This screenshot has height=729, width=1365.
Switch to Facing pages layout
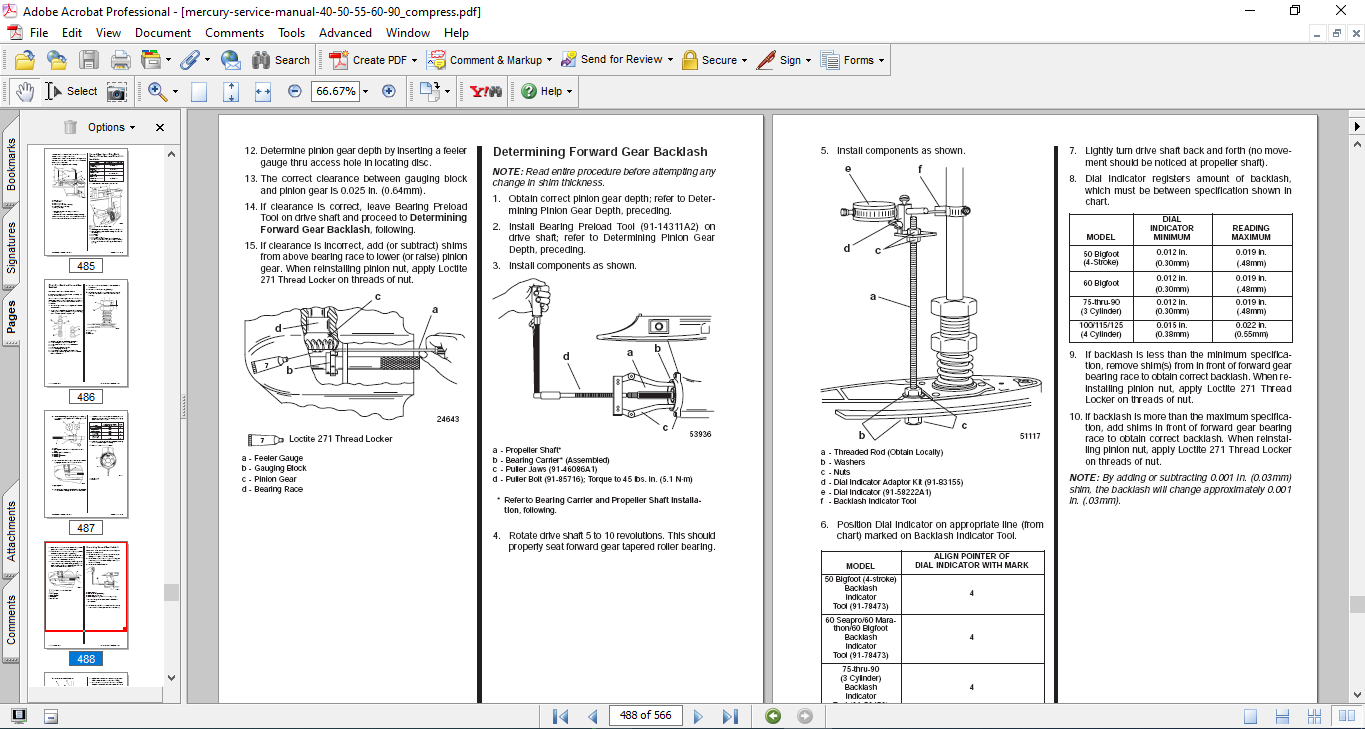click(1347, 715)
